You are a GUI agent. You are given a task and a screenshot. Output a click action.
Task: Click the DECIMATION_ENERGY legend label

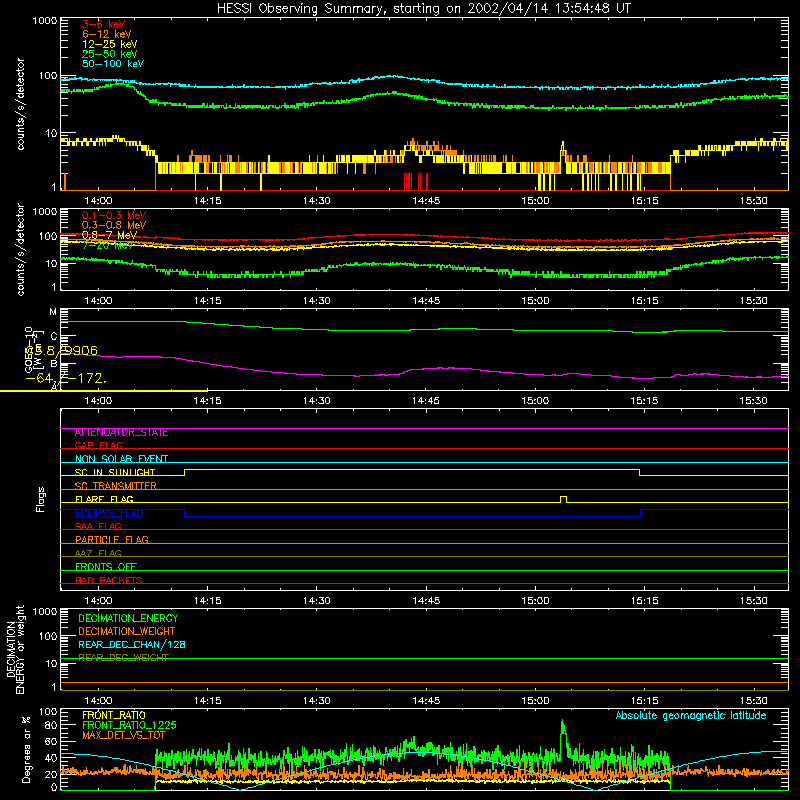(128, 618)
